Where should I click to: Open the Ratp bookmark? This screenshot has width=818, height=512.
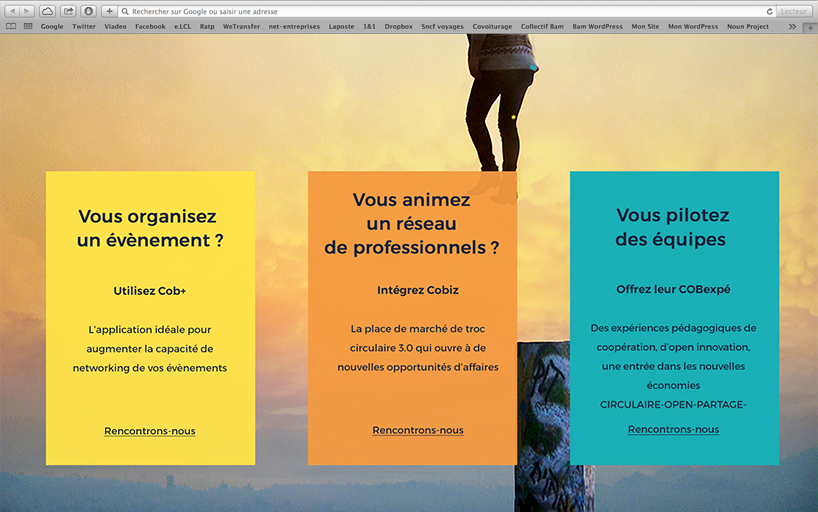[x=207, y=27]
